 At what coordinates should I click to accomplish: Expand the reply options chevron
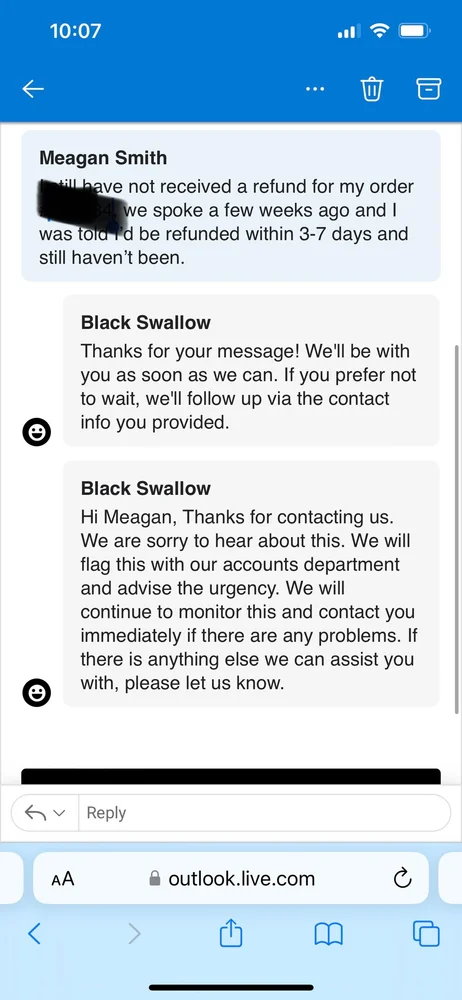pyautogui.click(x=59, y=813)
